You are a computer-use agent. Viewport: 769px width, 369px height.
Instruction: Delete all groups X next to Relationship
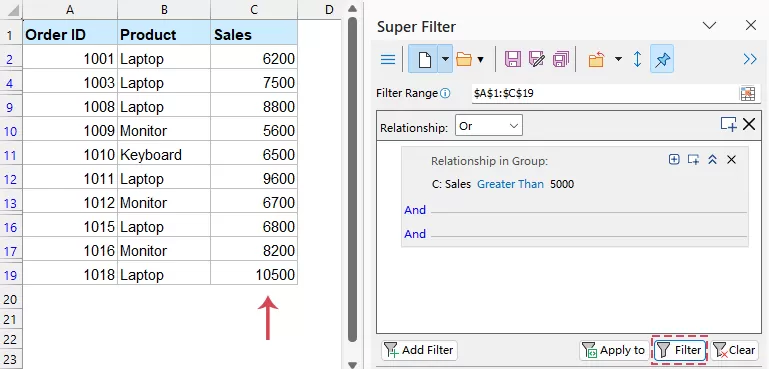point(749,125)
